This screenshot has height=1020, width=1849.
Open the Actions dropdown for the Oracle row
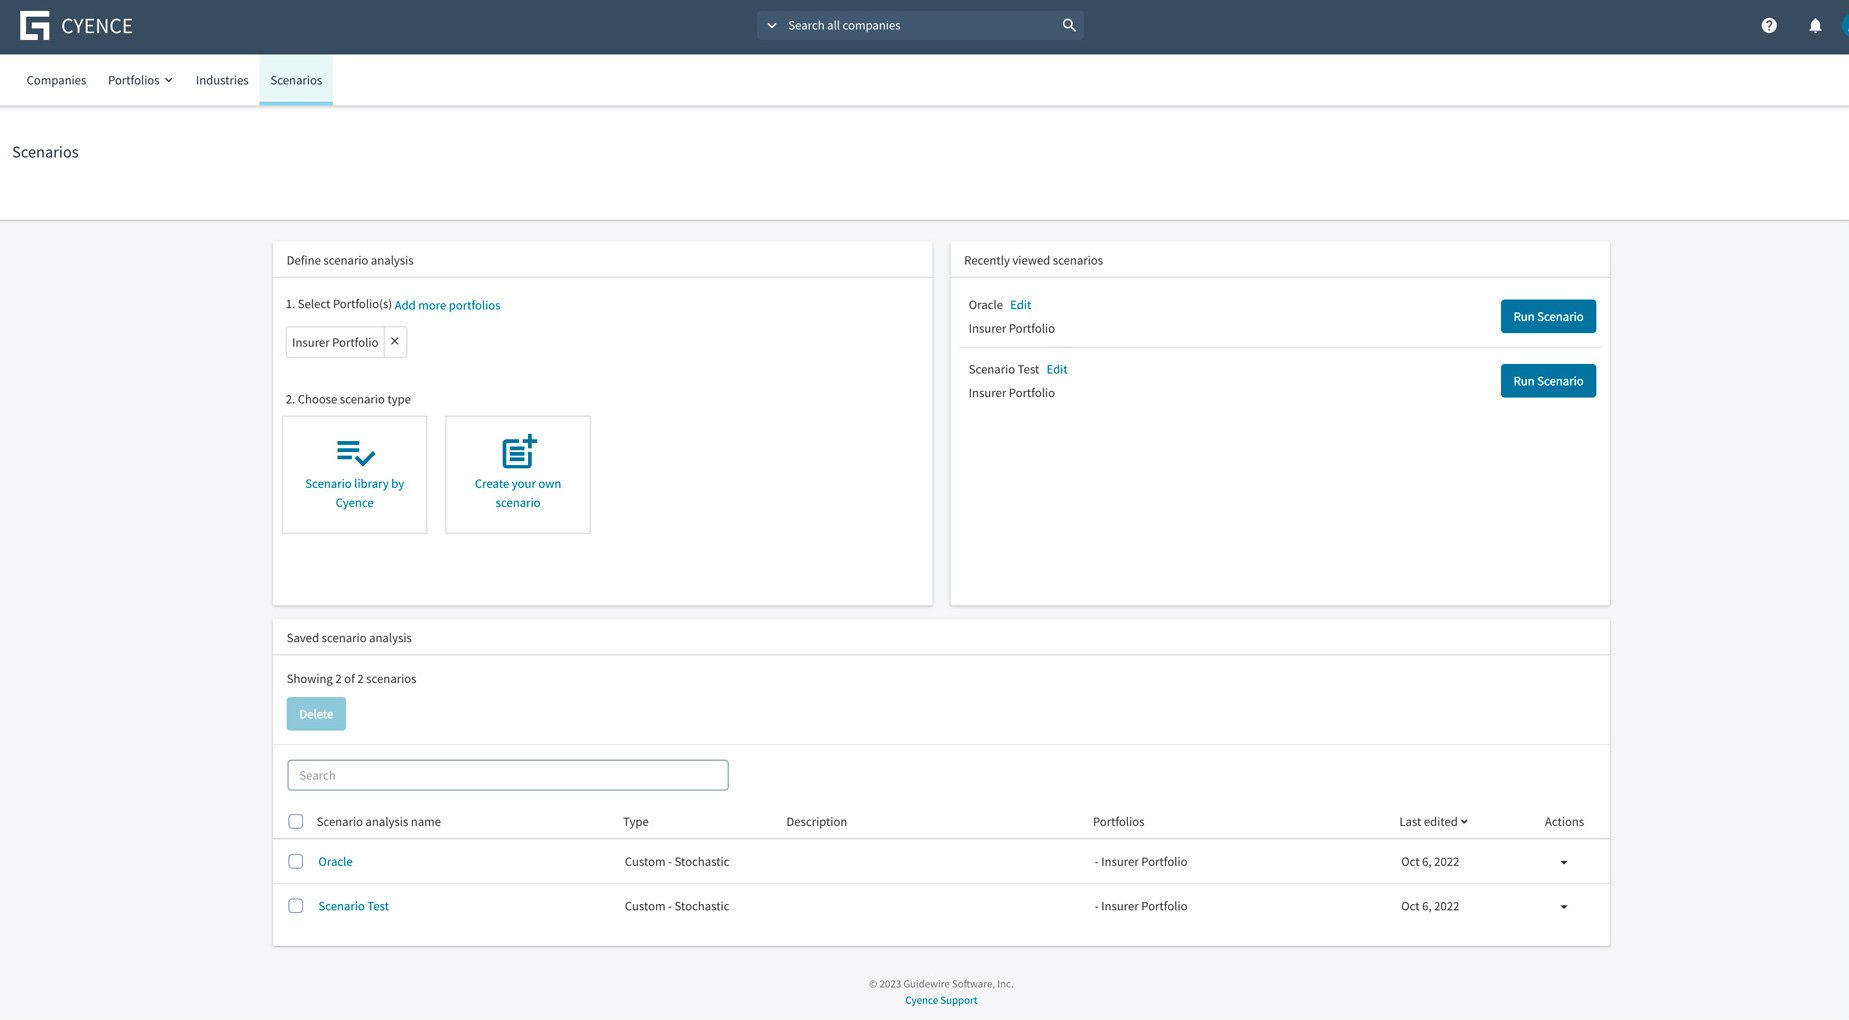(x=1563, y=861)
